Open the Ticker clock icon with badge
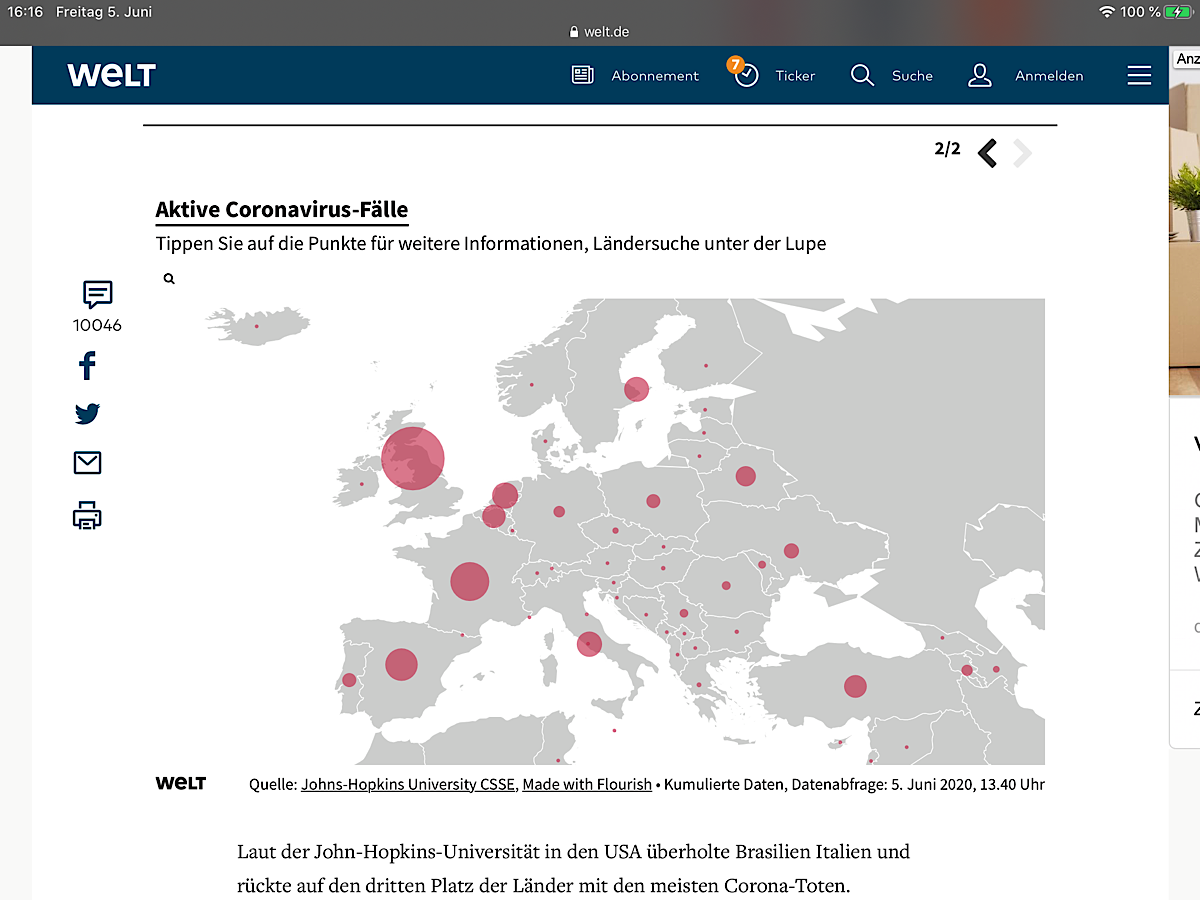 coord(746,75)
